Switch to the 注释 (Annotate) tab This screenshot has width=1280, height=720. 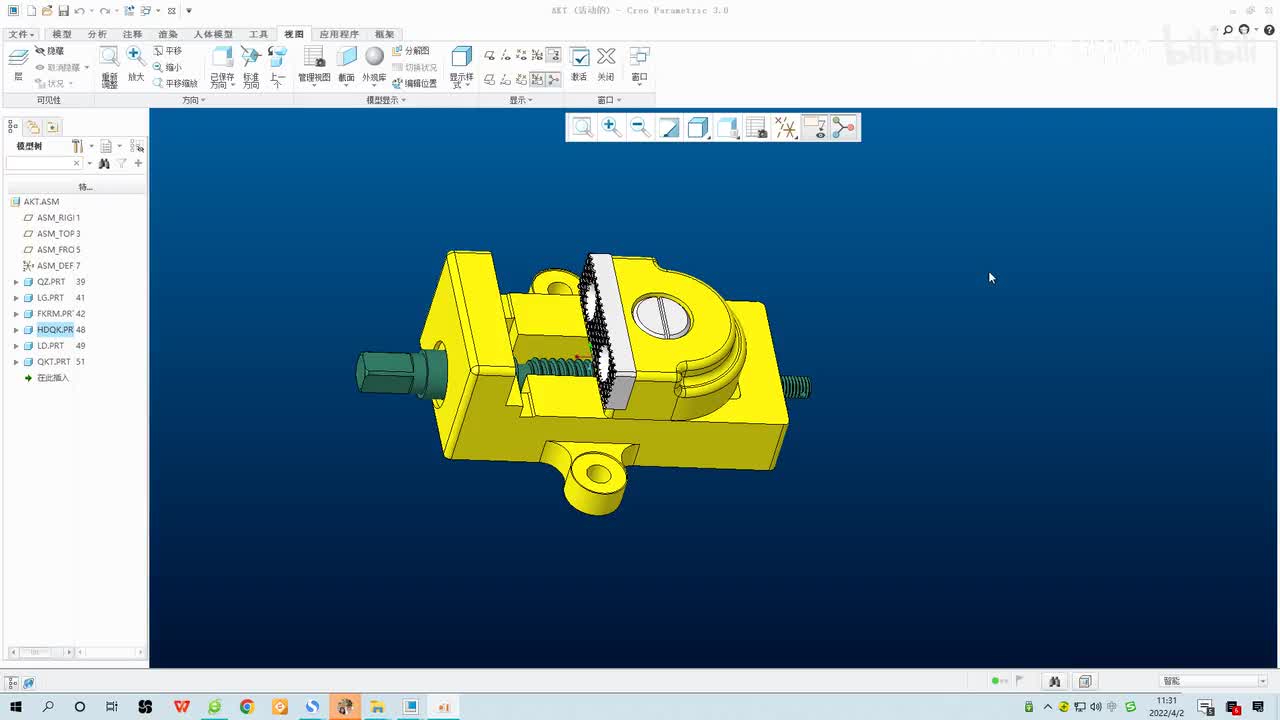(x=132, y=34)
